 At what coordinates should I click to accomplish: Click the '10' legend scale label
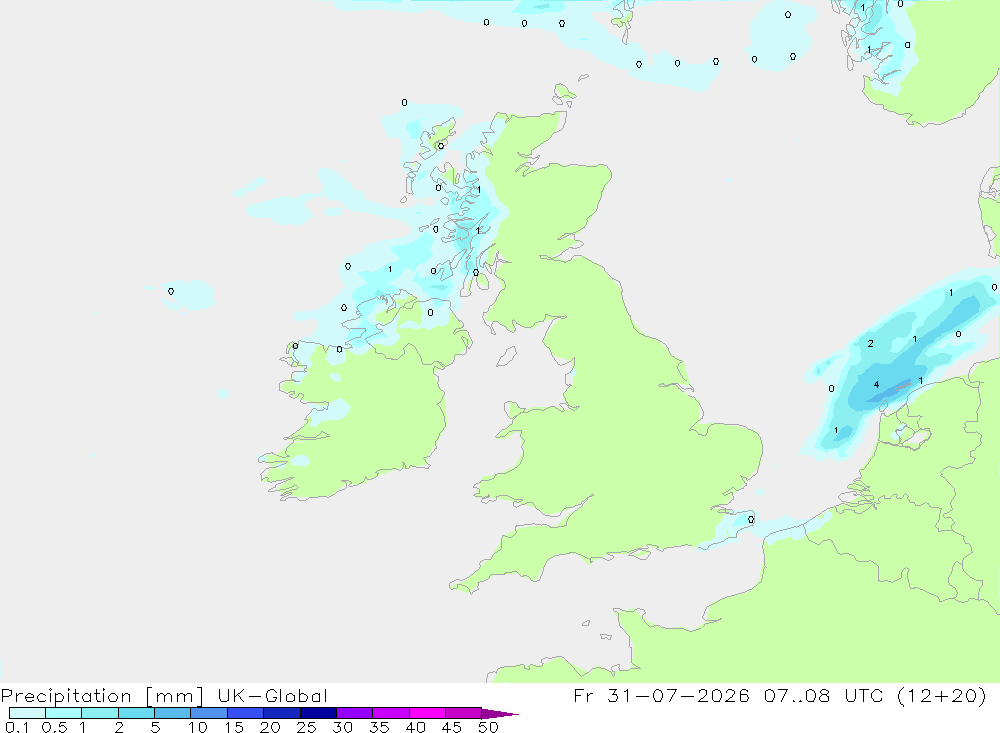(x=198, y=727)
